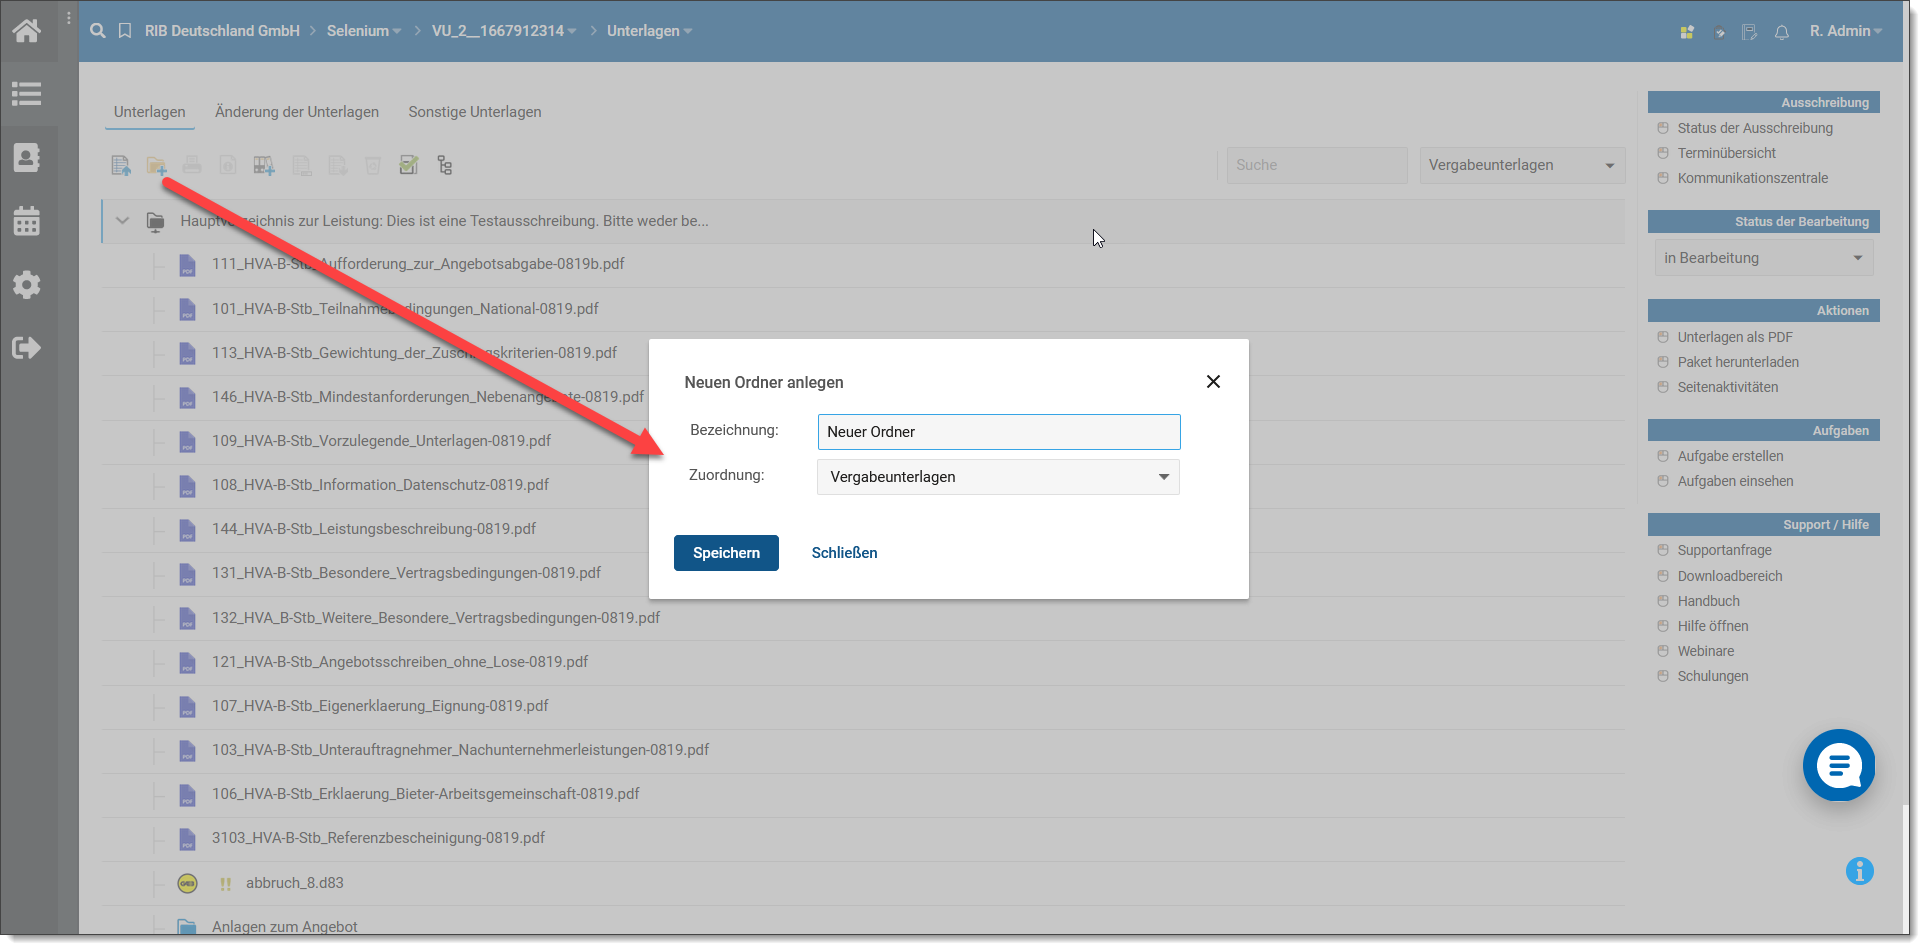Viewport: 1925px width, 950px height.
Task: Click the upload document toolbar icon
Action: tap(121, 166)
